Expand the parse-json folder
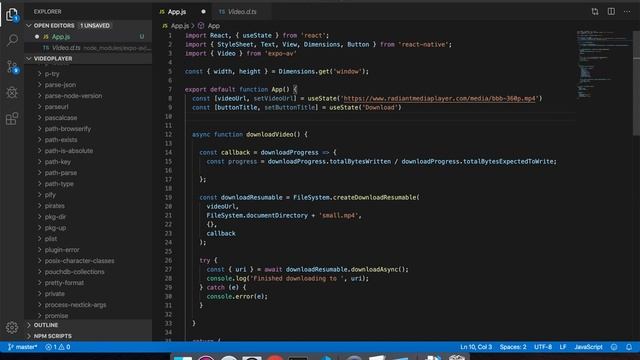Image resolution: width=640 pixels, height=360 pixels. (88, 85)
